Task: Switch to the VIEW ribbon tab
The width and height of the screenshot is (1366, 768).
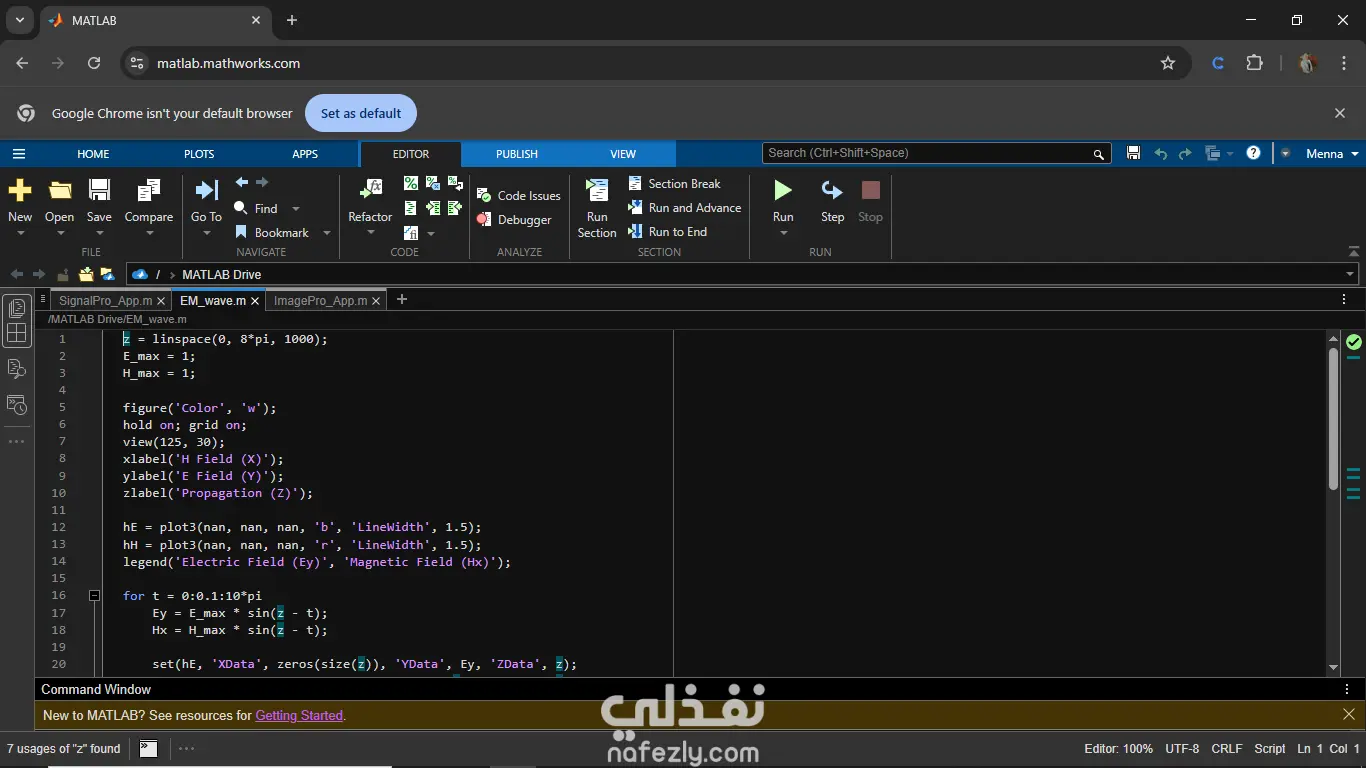Action: click(623, 154)
